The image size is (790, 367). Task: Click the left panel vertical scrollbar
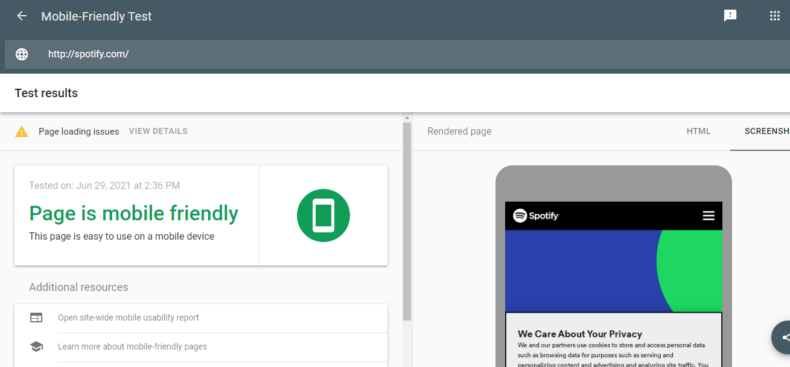(x=407, y=221)
